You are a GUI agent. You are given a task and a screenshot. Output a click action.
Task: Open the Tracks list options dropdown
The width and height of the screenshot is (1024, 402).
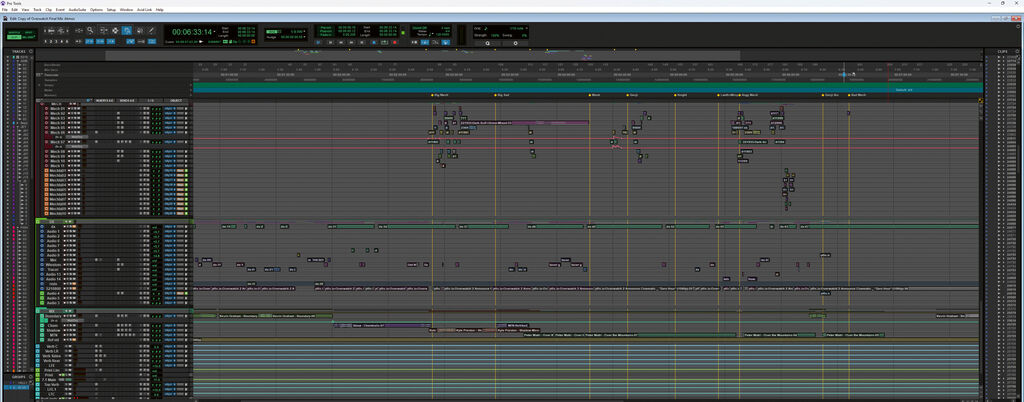point(32,49)
